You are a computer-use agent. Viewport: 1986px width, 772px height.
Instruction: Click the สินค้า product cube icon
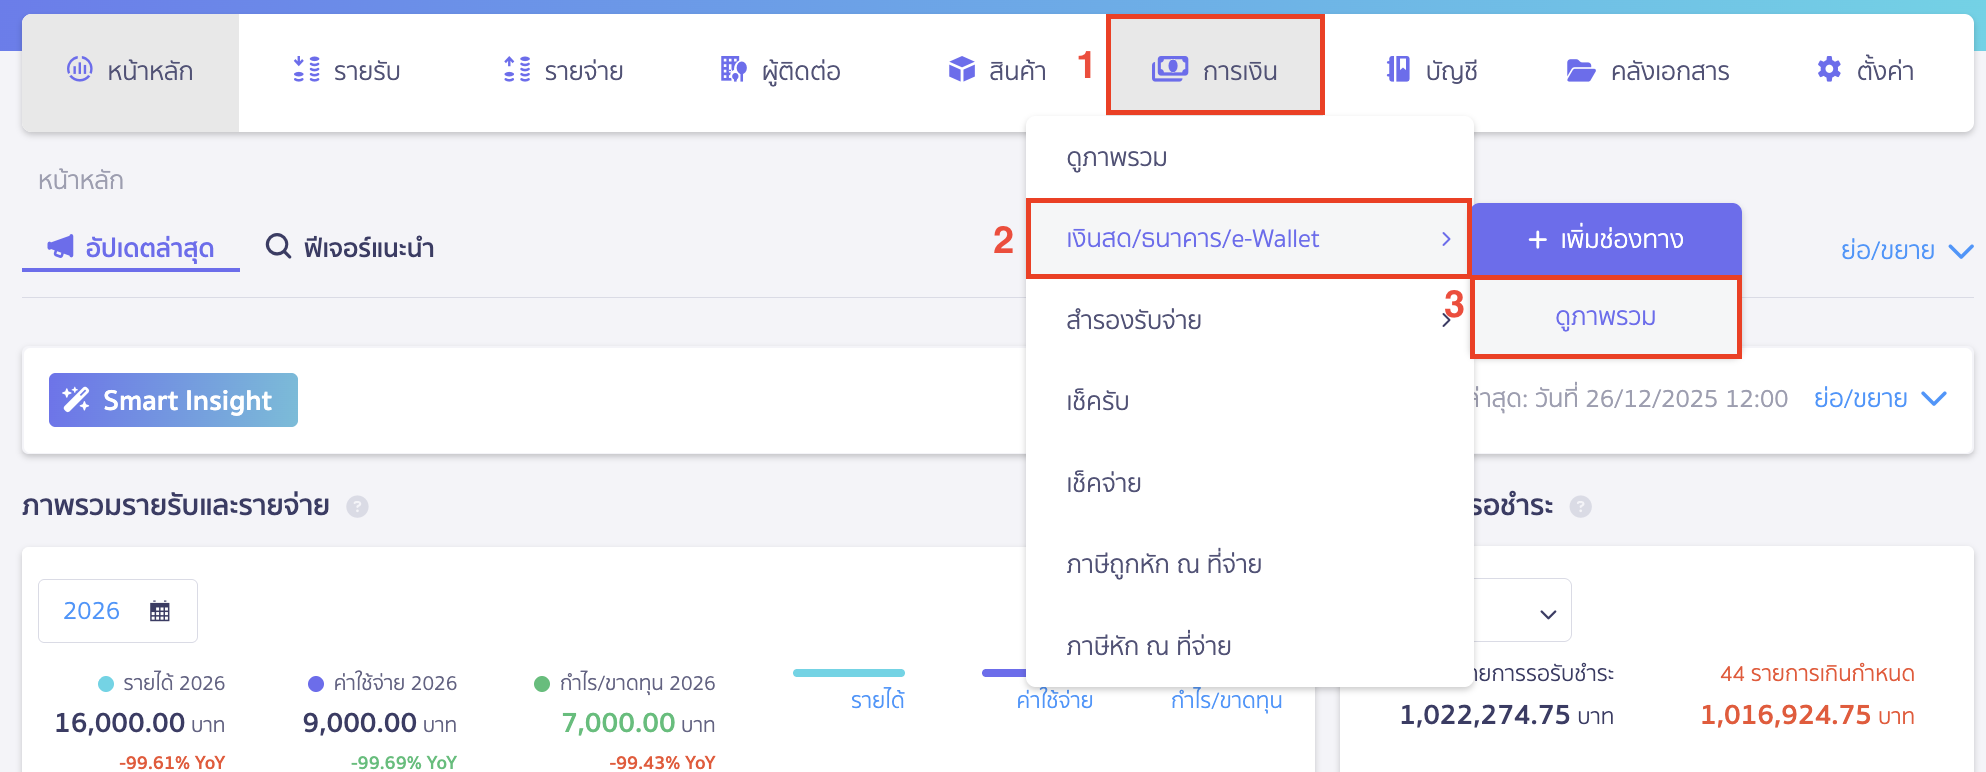[962, 70]
